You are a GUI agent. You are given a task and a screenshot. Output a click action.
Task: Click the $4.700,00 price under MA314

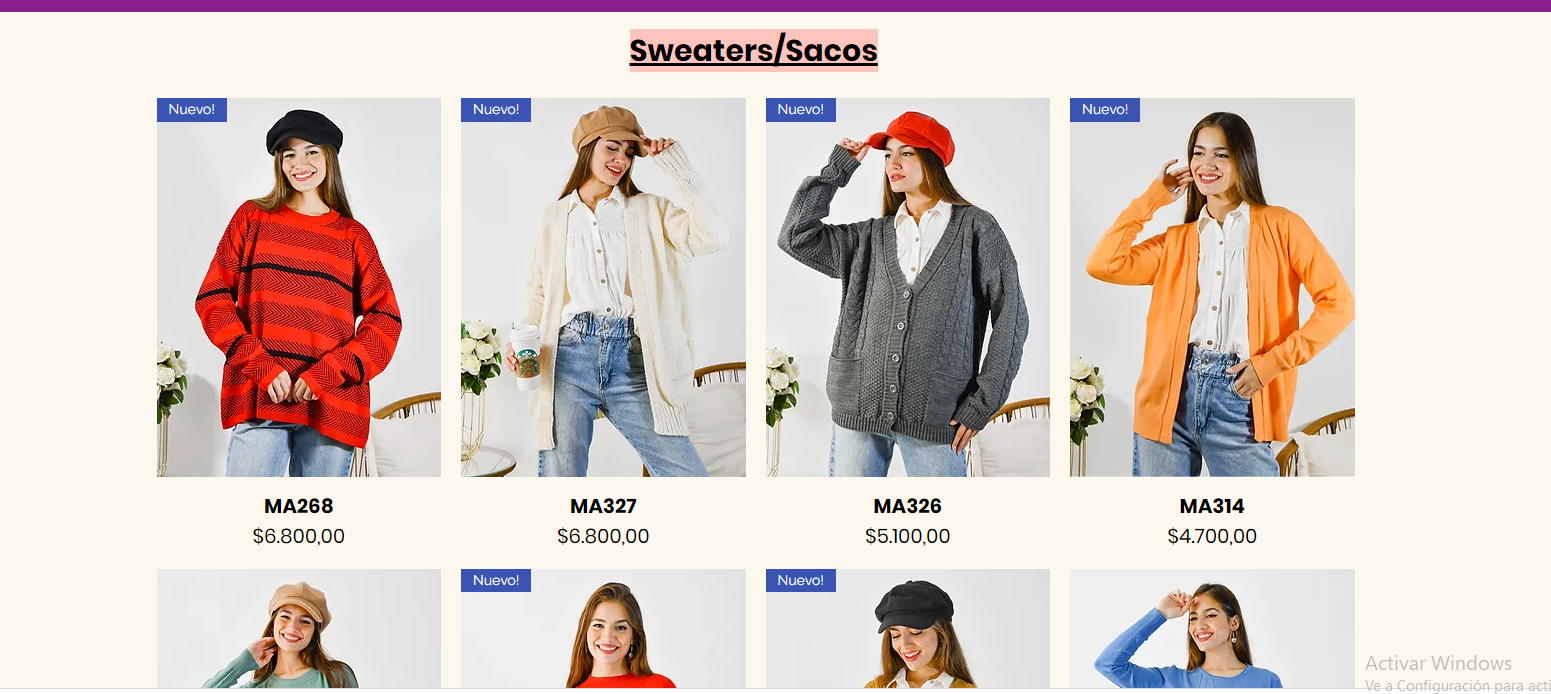[1212, 536]
